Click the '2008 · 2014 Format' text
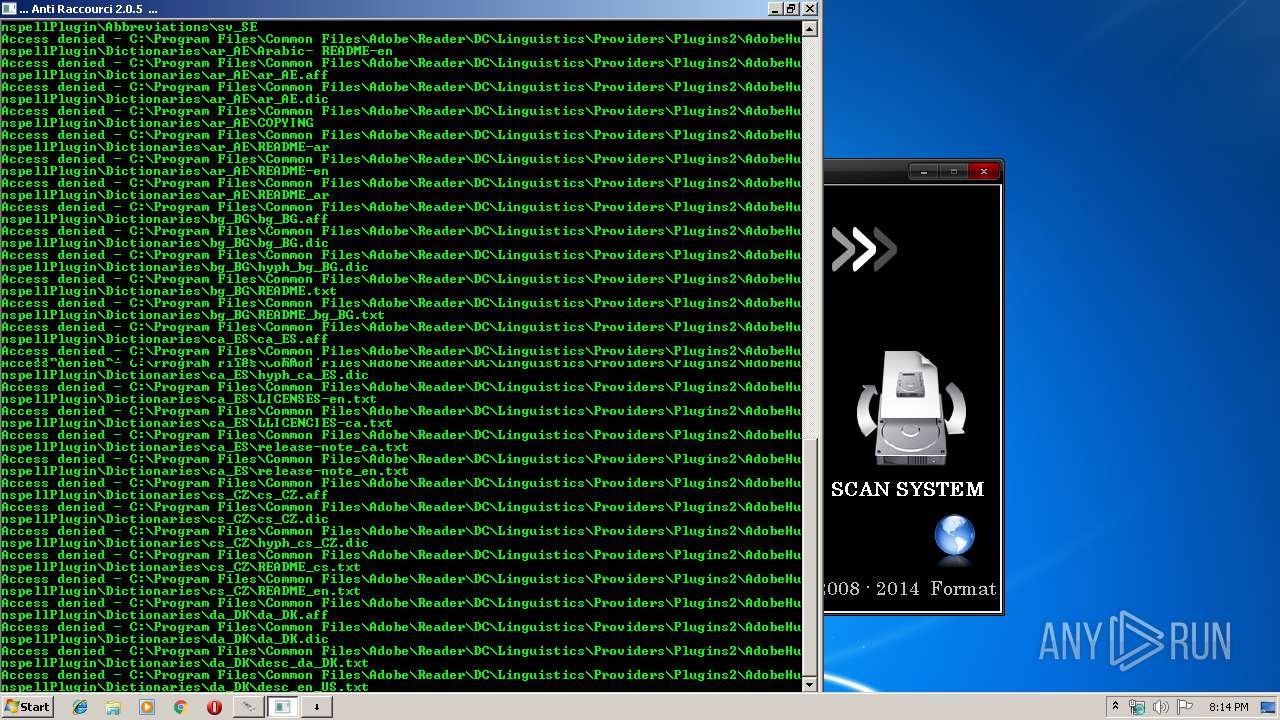 click(x=911, y=588)
